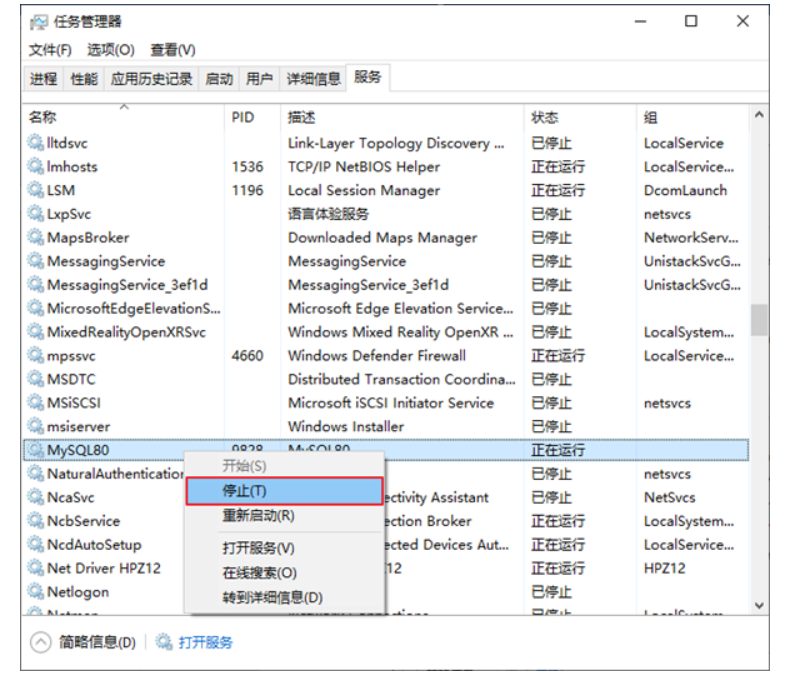The width and height of the screenshot is (797, 683).
Task: Click the vertical scrollbar thumb
Action: click(759, 320)
